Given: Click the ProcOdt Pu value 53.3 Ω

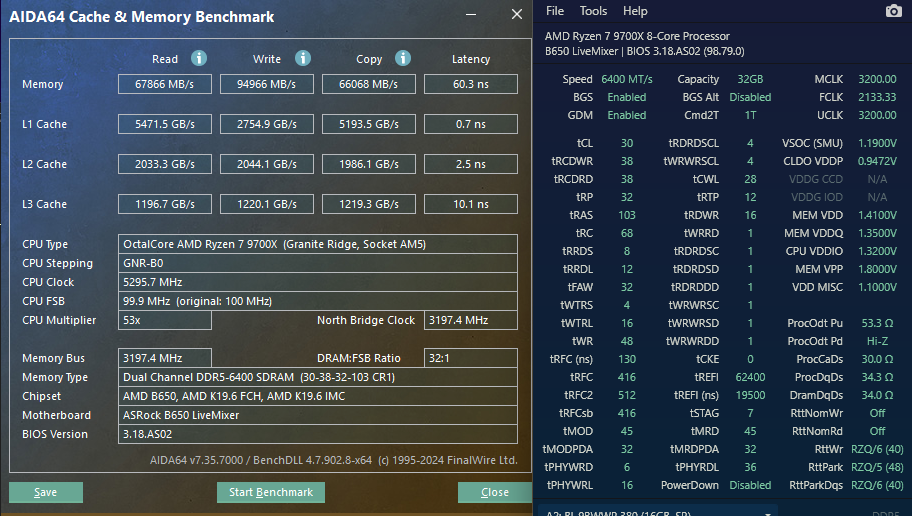Looking at the screenshot, I should tap(877, 323).
